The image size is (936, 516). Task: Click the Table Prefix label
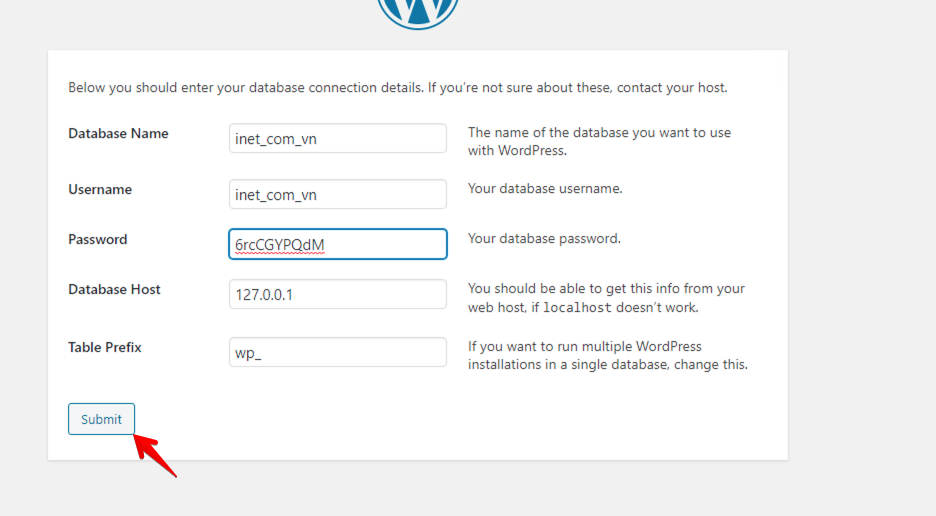105,348
